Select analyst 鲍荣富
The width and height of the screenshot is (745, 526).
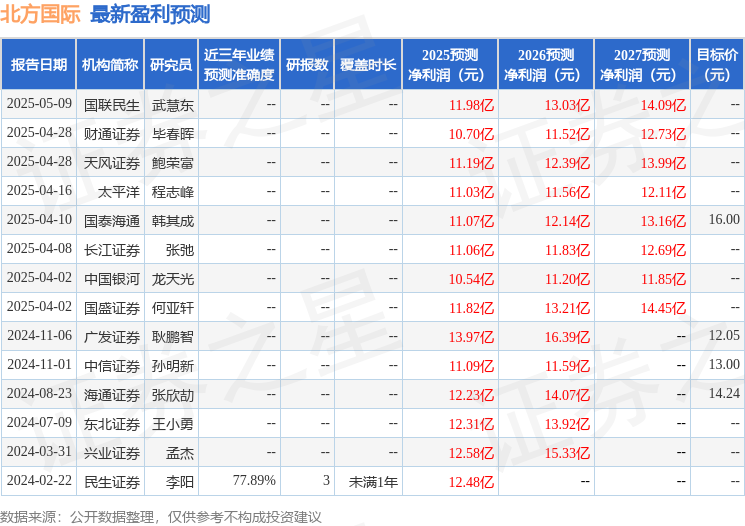click(173, 163)
